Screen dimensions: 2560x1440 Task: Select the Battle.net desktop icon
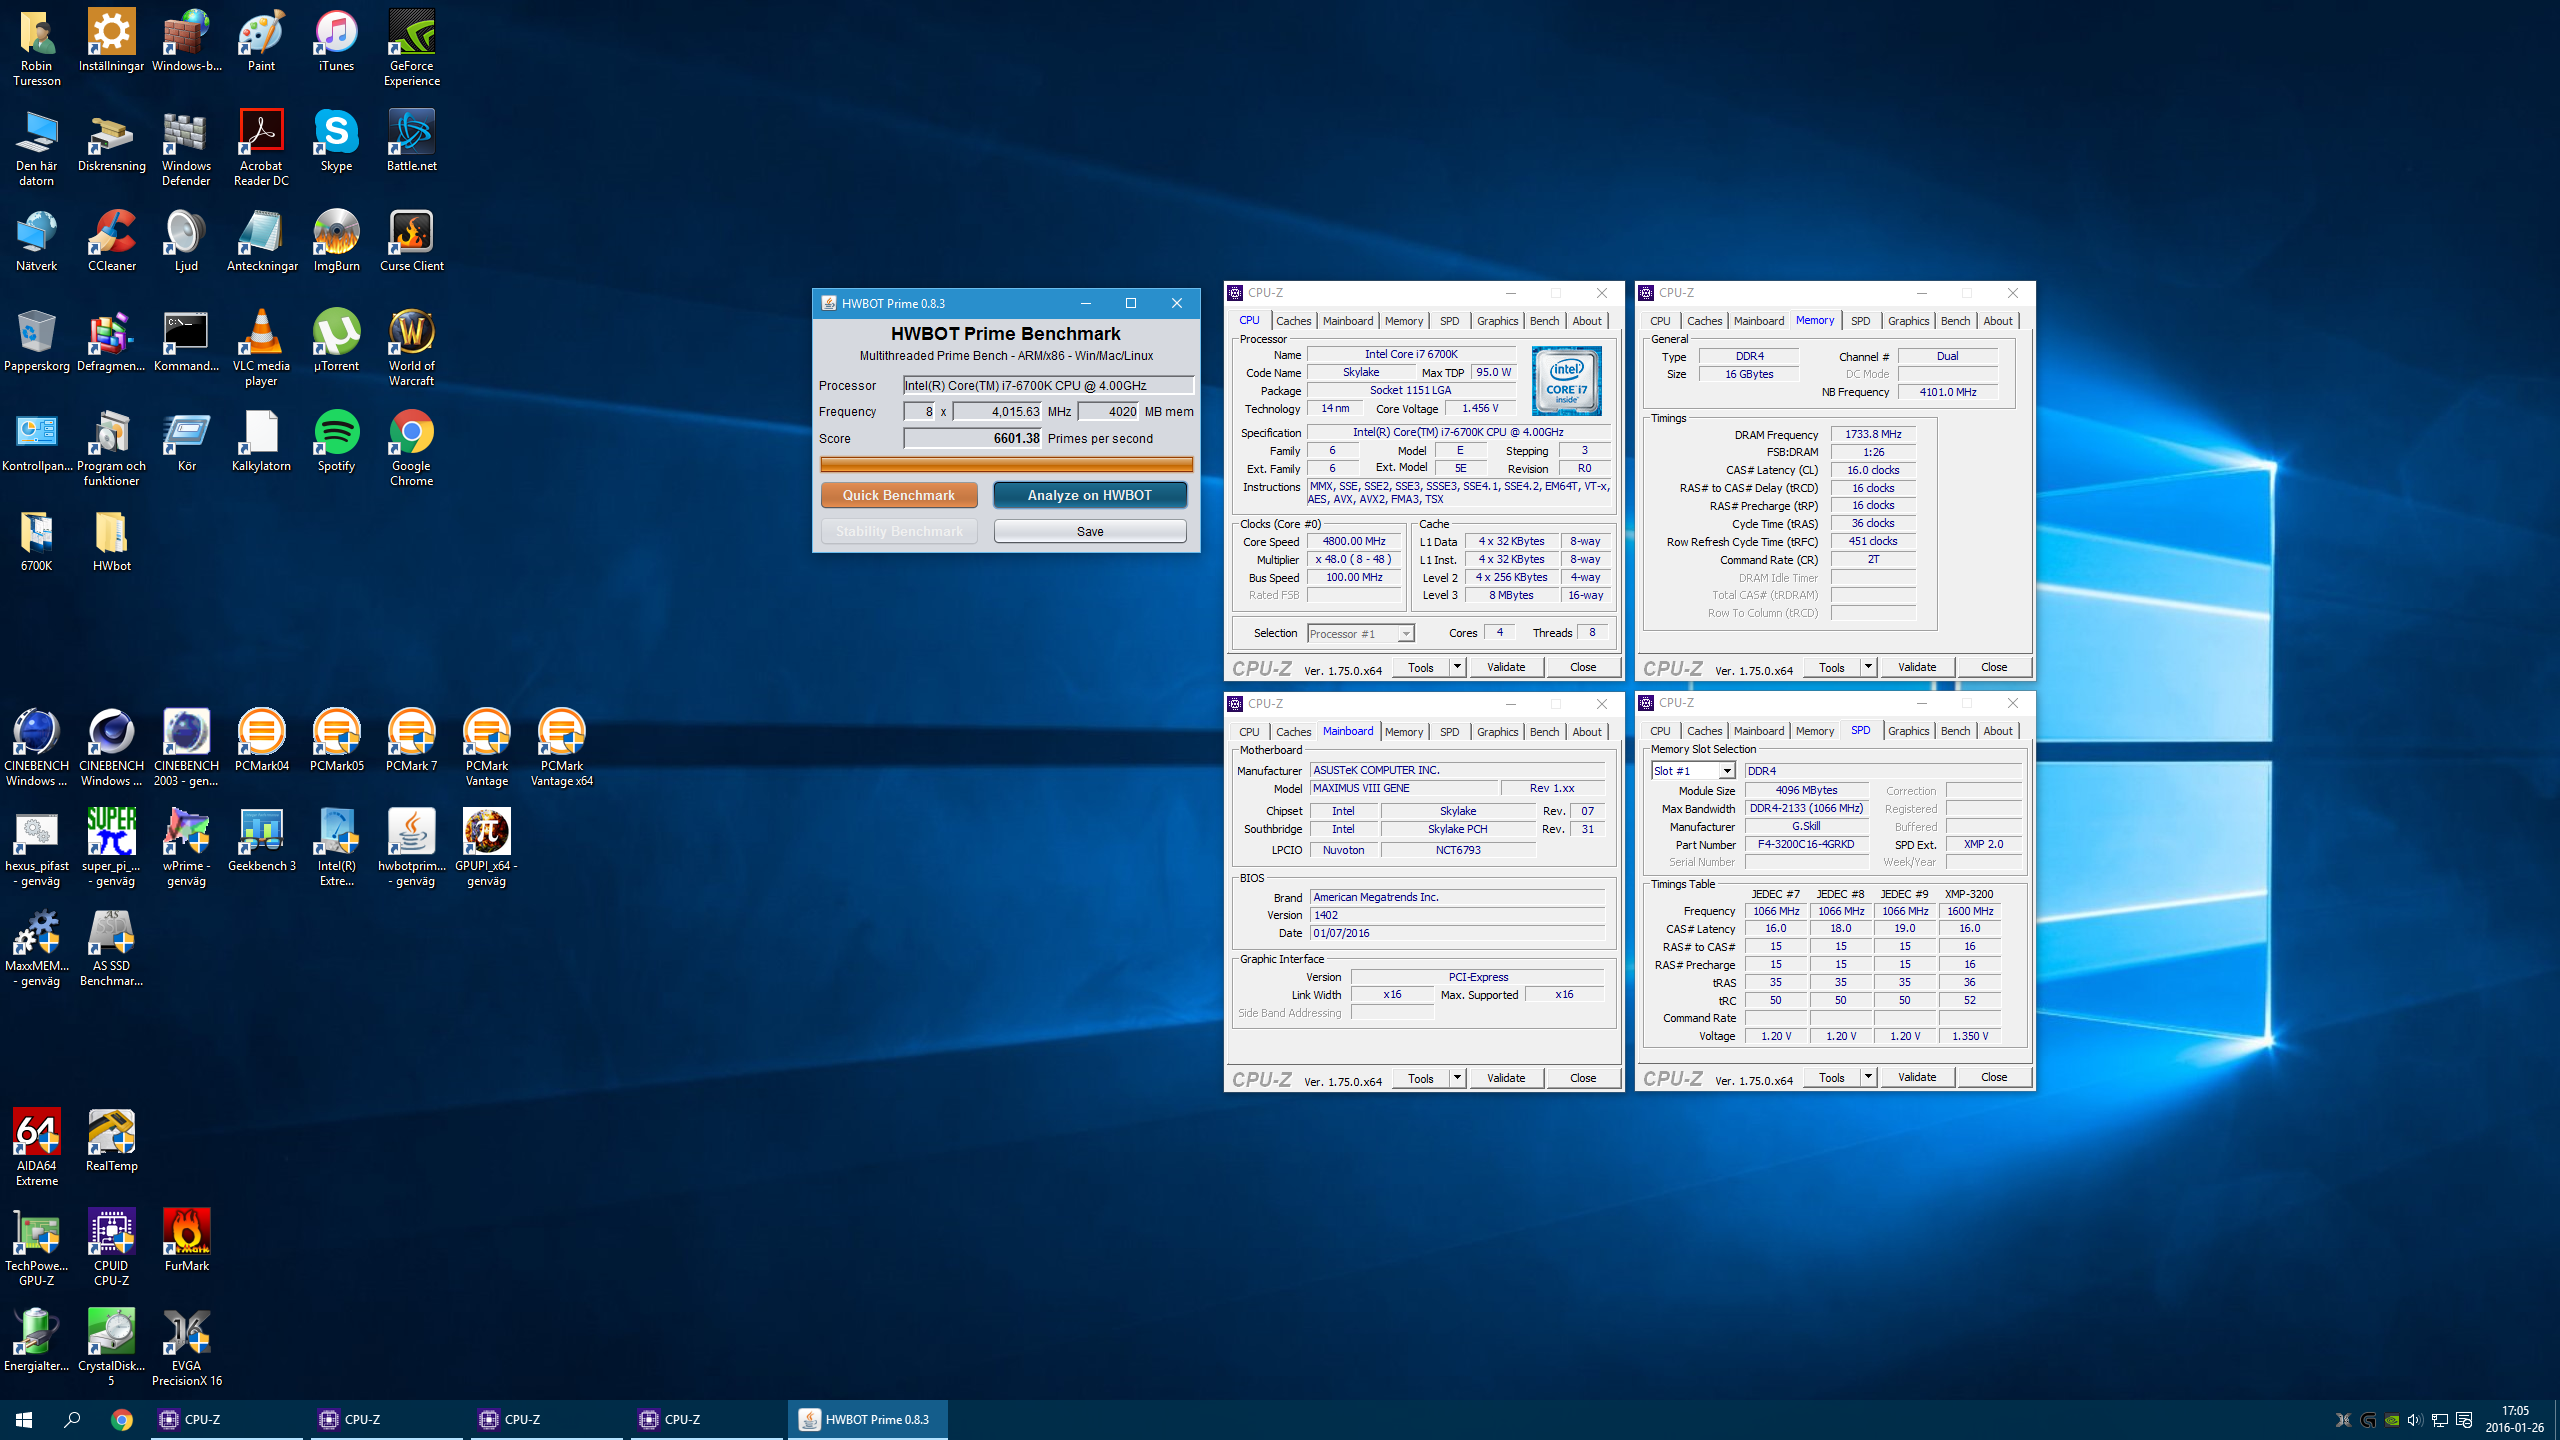click(411, 140)
